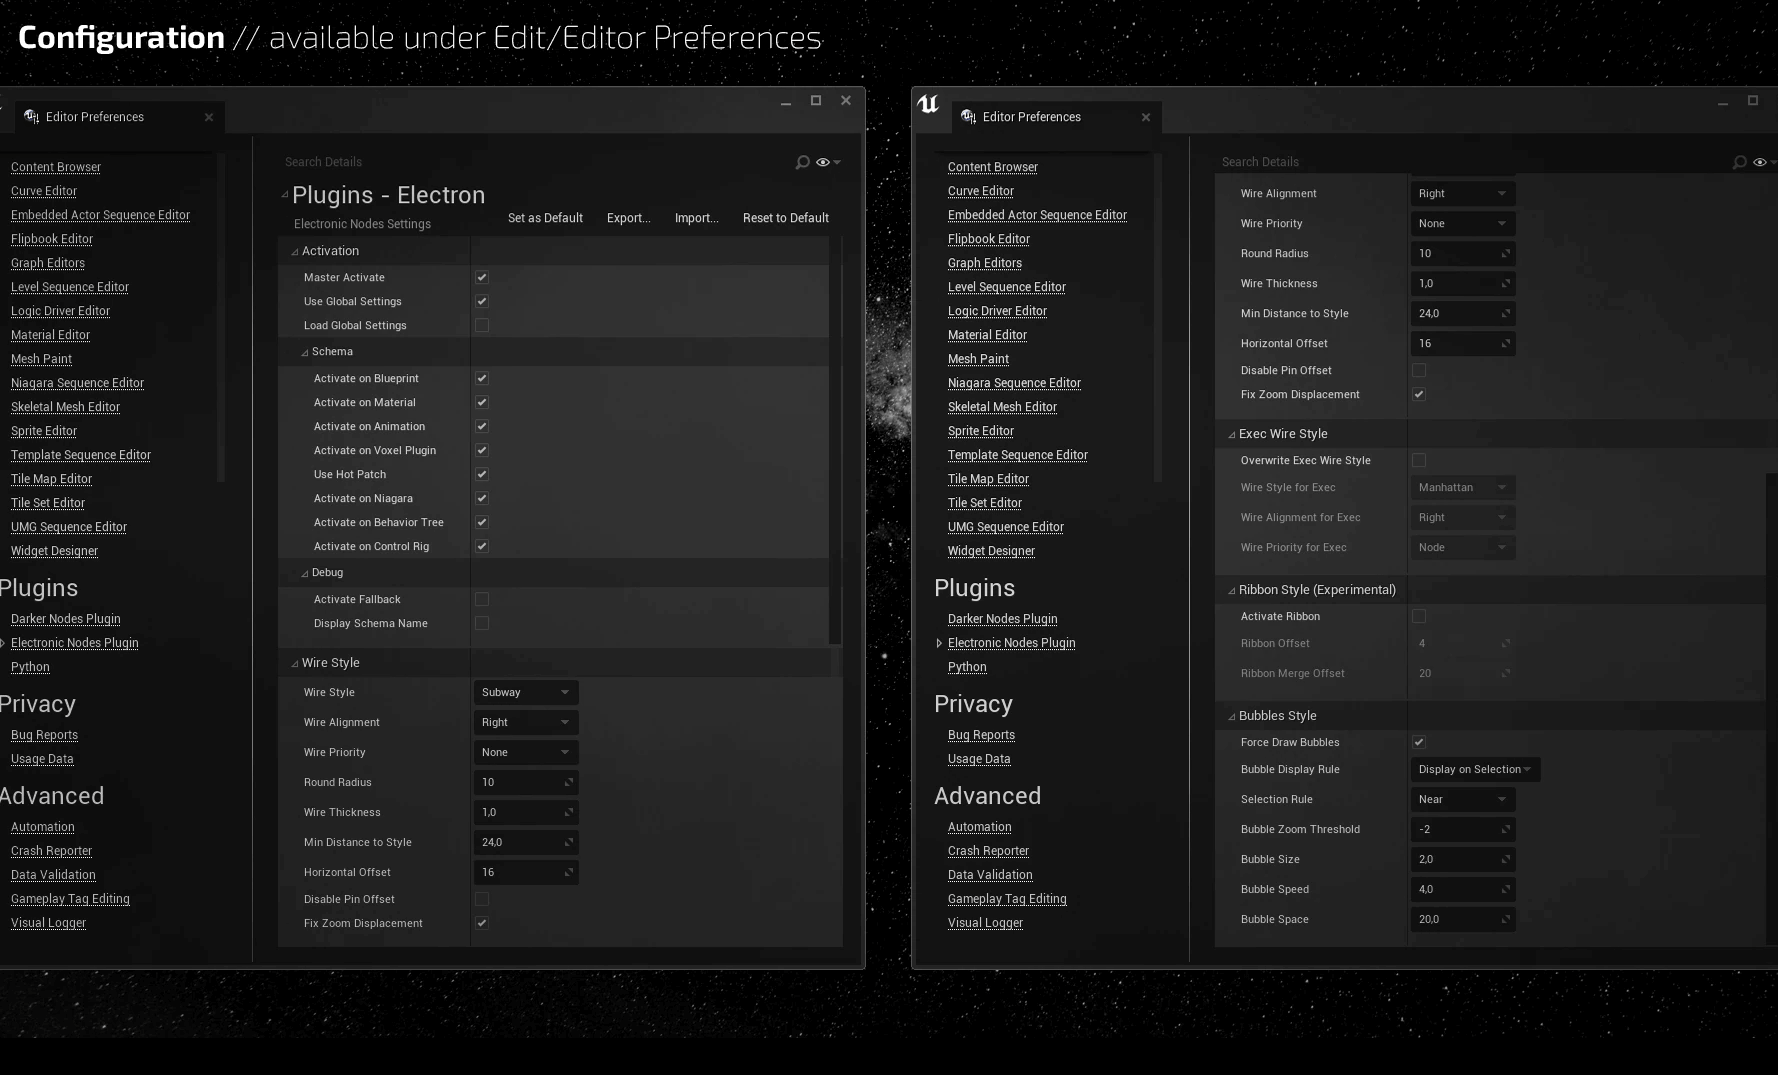Enable Overwrite Exec Wire Style checkbox

tap(1419, 460)
